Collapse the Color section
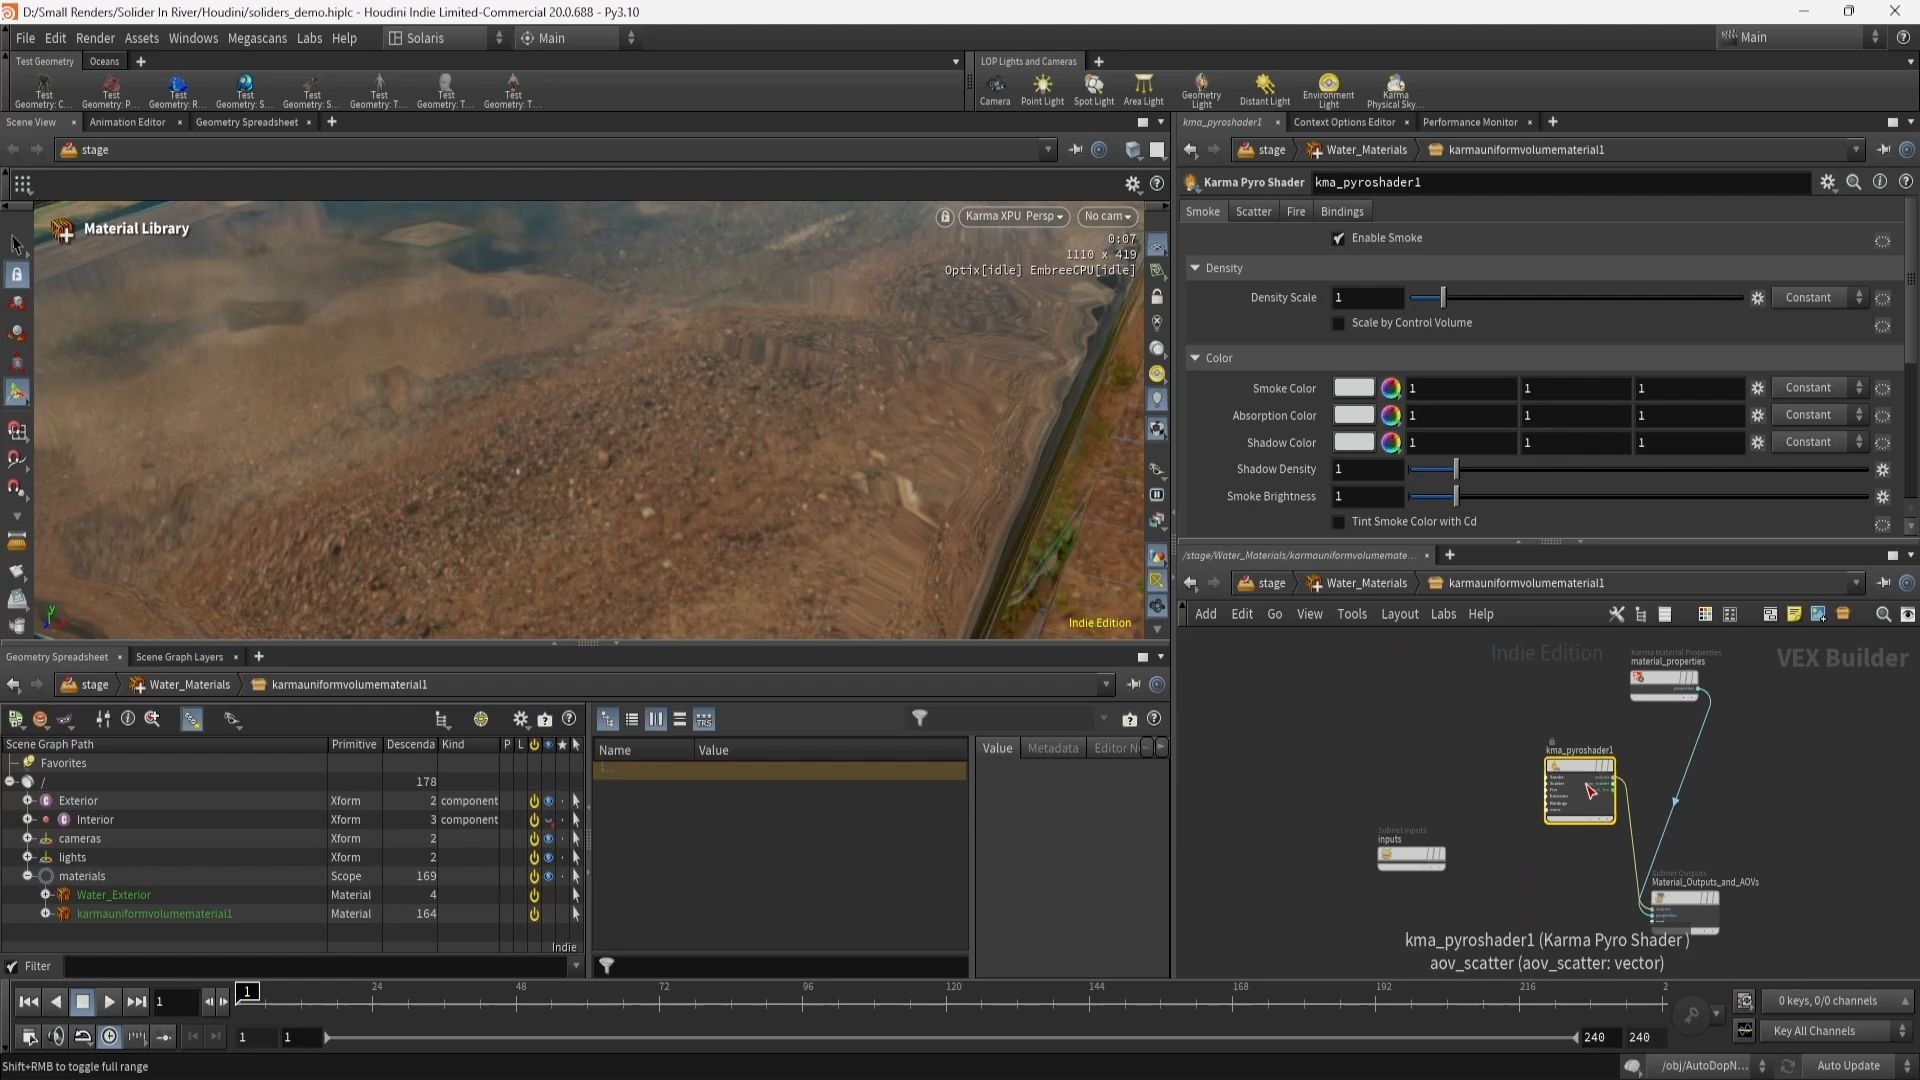Image resolution: width=1920 pixels, height=1080 pixels. [1194, 358]
